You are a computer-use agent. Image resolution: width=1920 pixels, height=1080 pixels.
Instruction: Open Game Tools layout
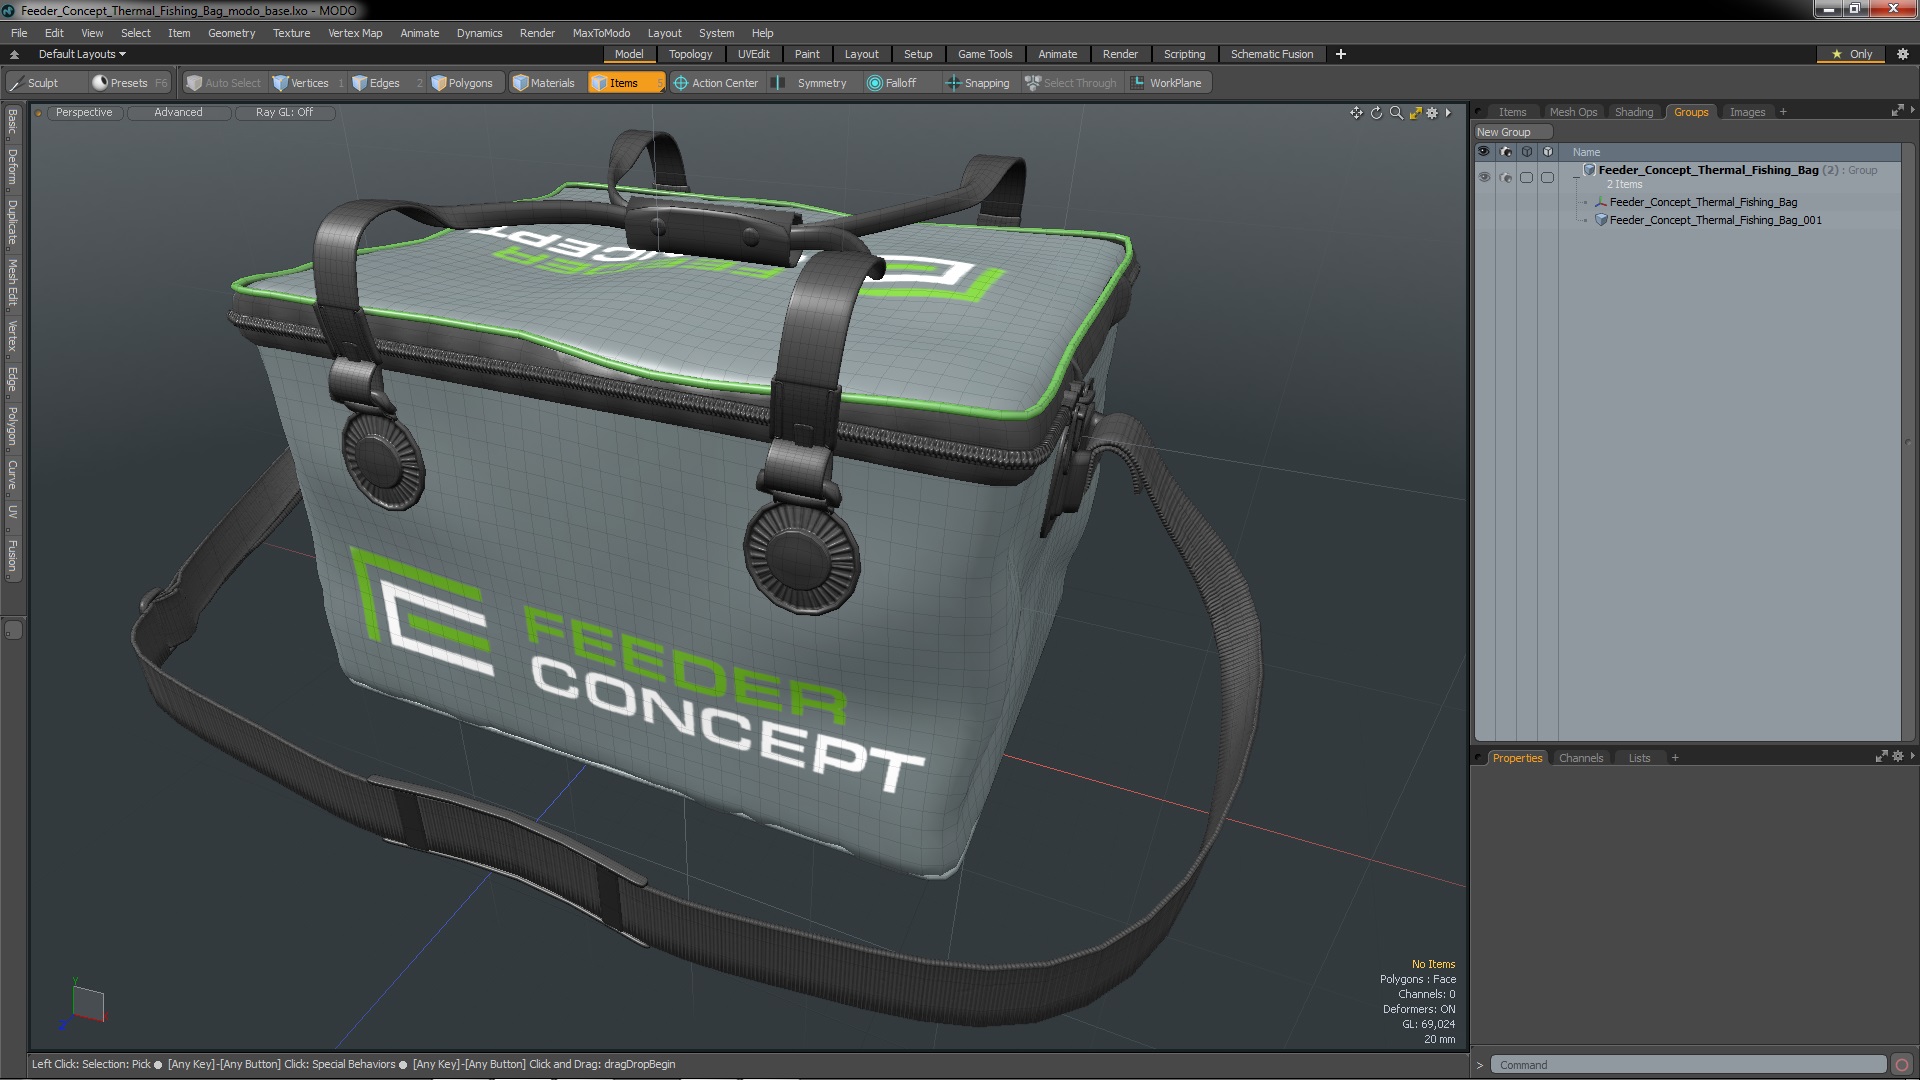(x=984, y=54)
